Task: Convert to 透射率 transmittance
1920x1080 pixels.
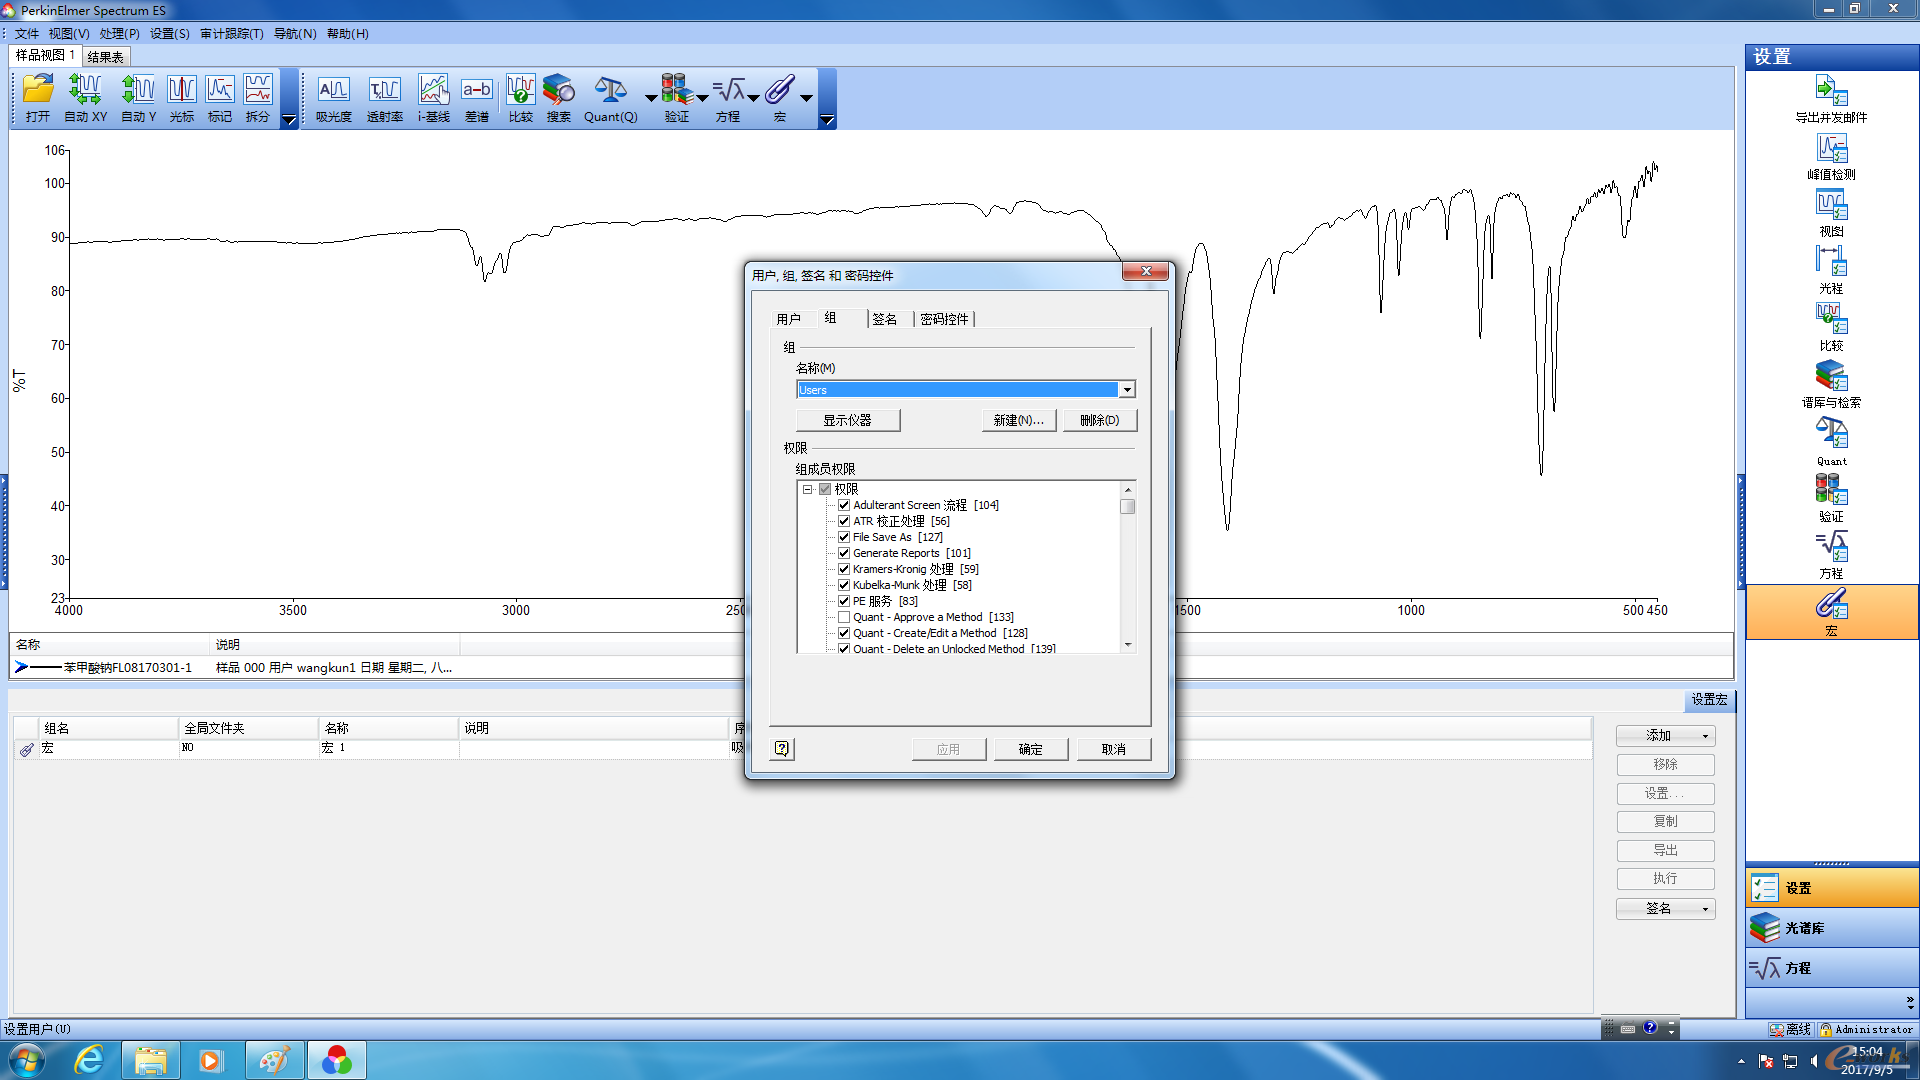Action: (384, 98)
